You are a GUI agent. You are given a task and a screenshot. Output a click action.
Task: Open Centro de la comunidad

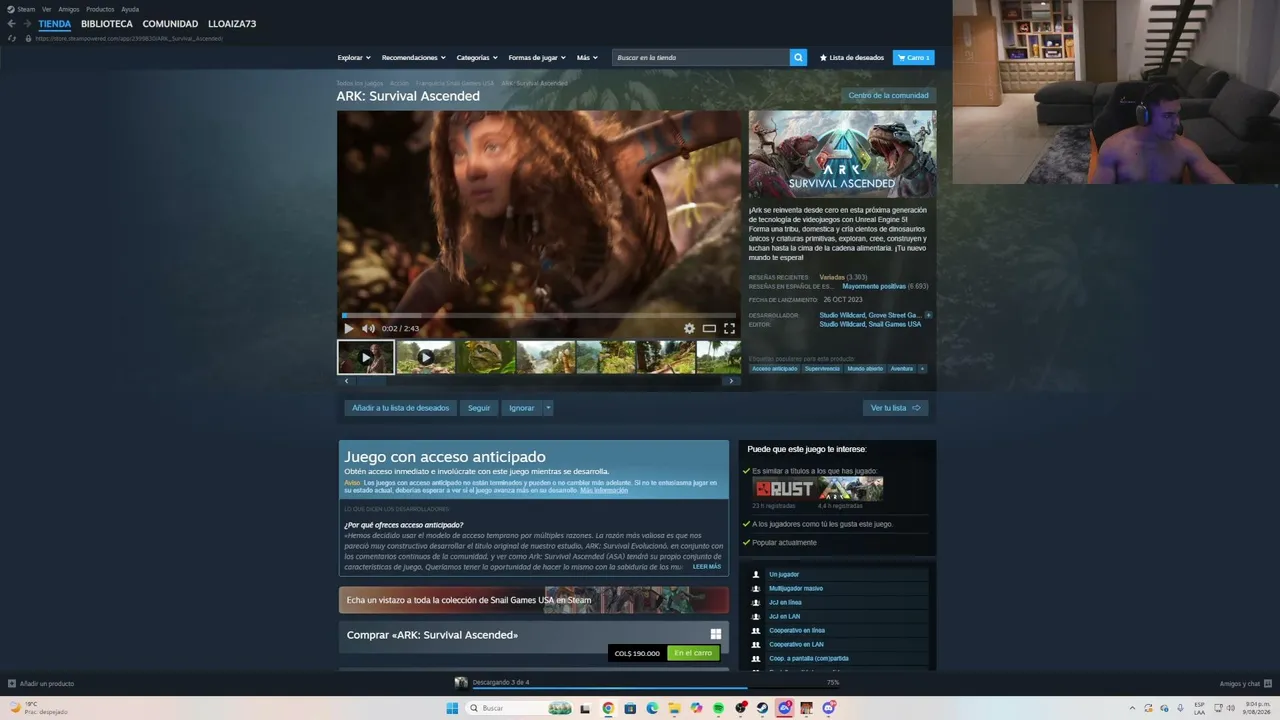[889, 96]
